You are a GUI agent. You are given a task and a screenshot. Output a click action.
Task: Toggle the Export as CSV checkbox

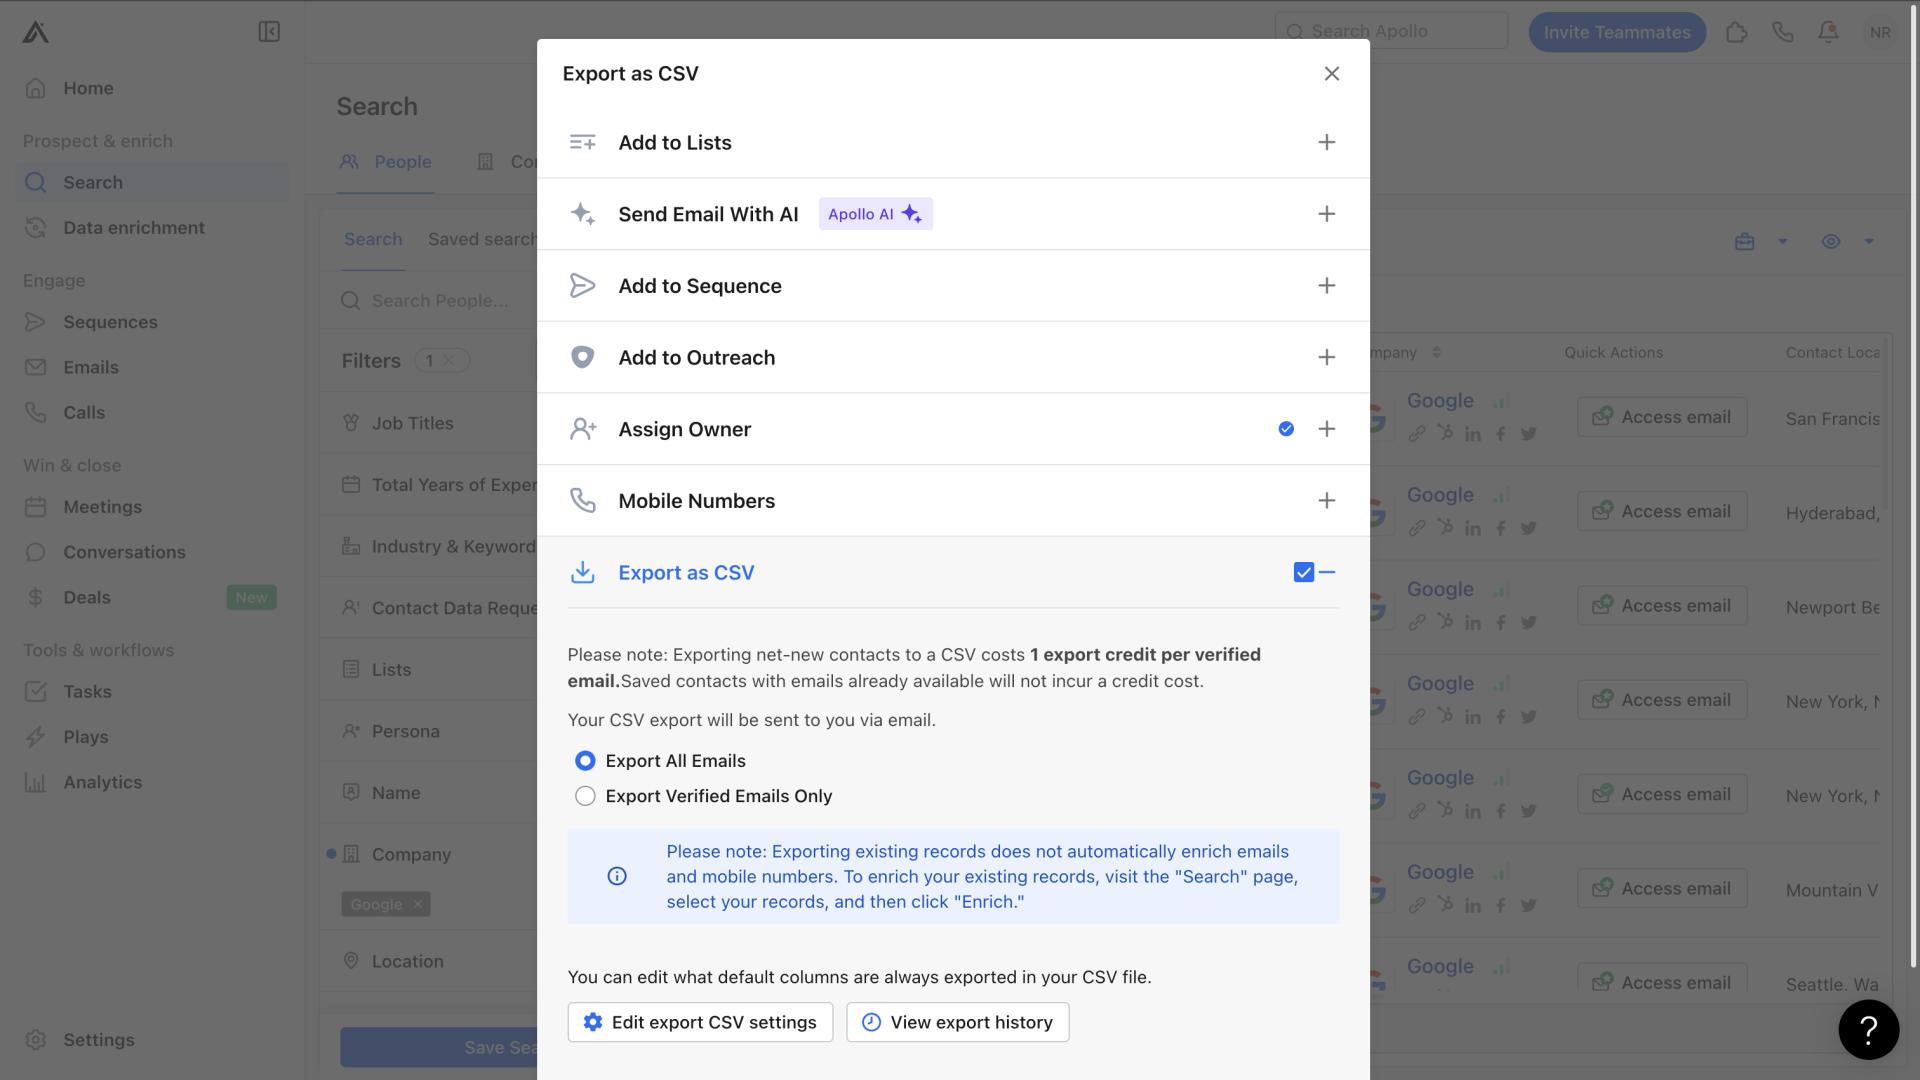coord(1303,572)
